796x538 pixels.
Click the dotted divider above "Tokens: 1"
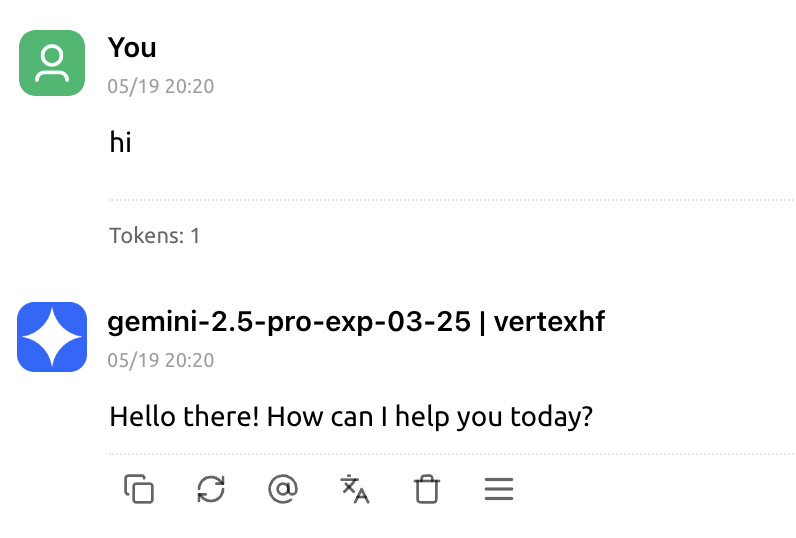click(450, 200)
